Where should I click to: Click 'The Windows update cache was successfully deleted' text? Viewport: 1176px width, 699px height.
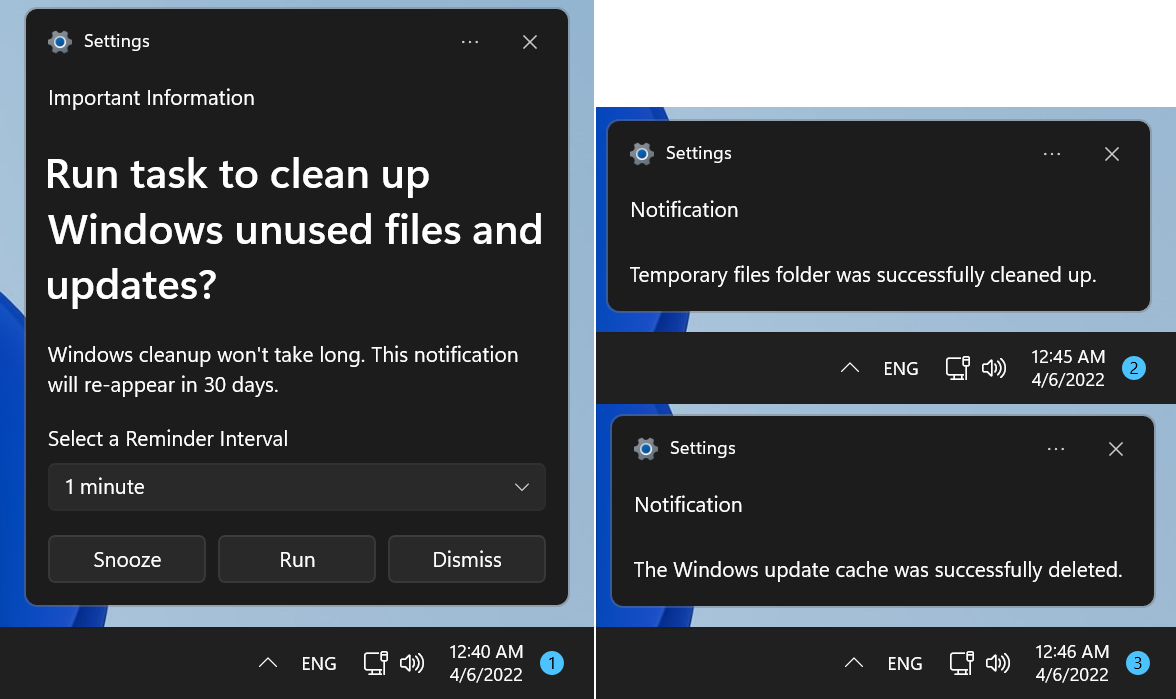(878, 570)
